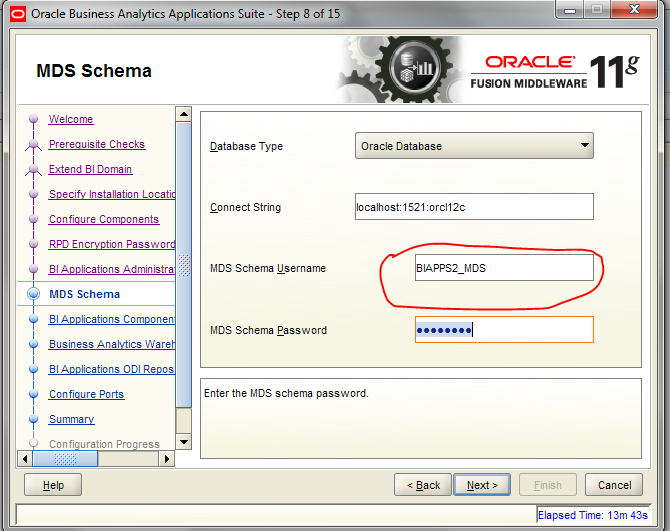Open the Database Type dropdown
The image size is (670, 531).
[x=474, y=146]
